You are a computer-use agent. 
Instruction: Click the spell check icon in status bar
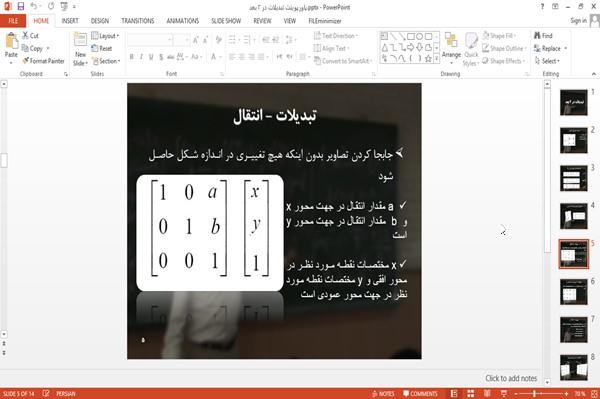click(46, 393)
